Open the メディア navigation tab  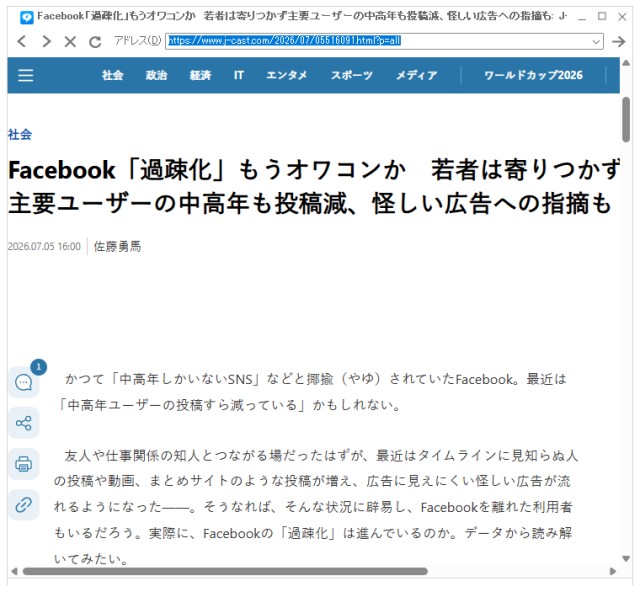click(x=417, y=75)
